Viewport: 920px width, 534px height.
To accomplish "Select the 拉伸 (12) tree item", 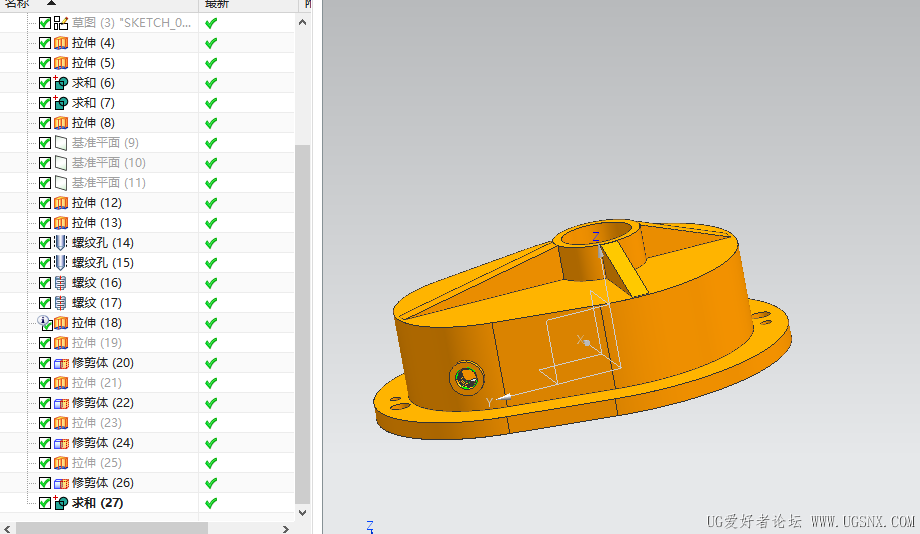I will [97, 203].
